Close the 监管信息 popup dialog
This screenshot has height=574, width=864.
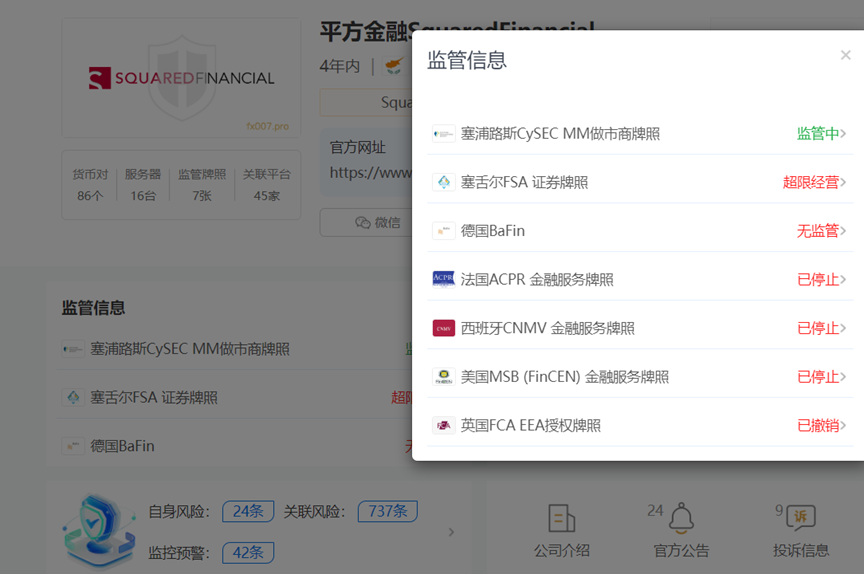tap(845, 55)
